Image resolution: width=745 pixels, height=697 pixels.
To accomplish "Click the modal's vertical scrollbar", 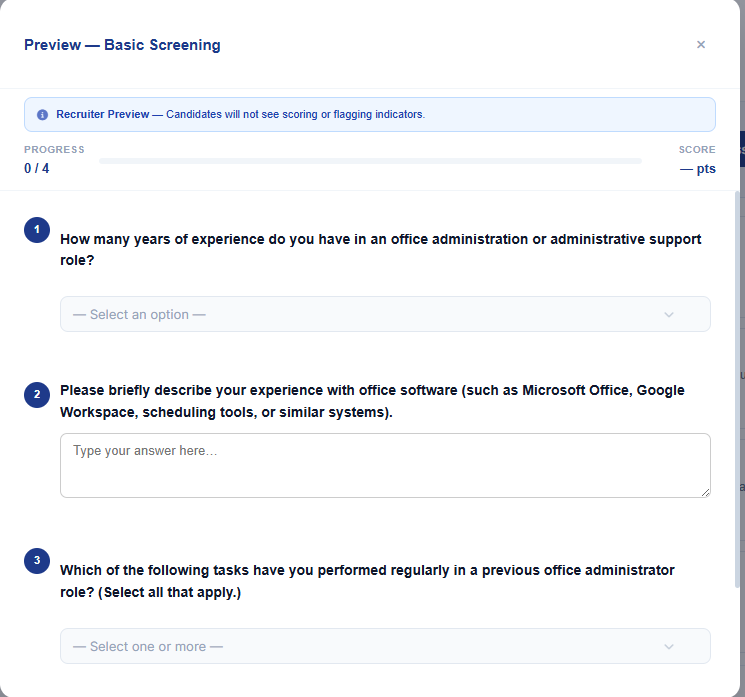I will click(737, 390).
